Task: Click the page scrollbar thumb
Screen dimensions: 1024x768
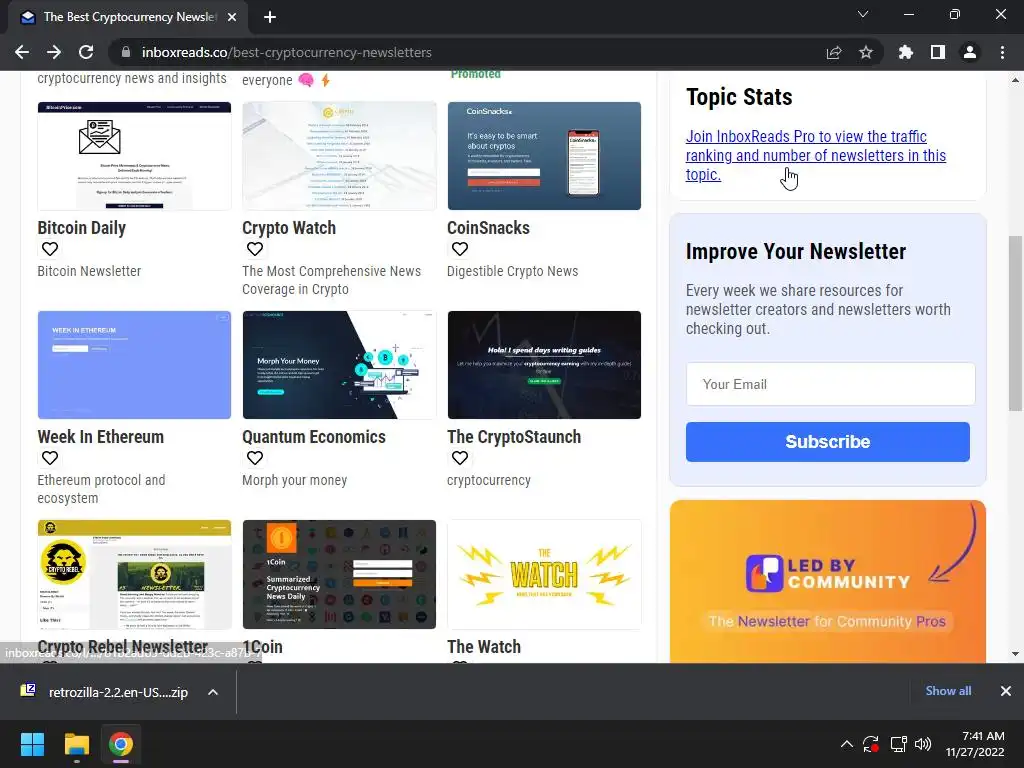Action: coord(1015,323)
